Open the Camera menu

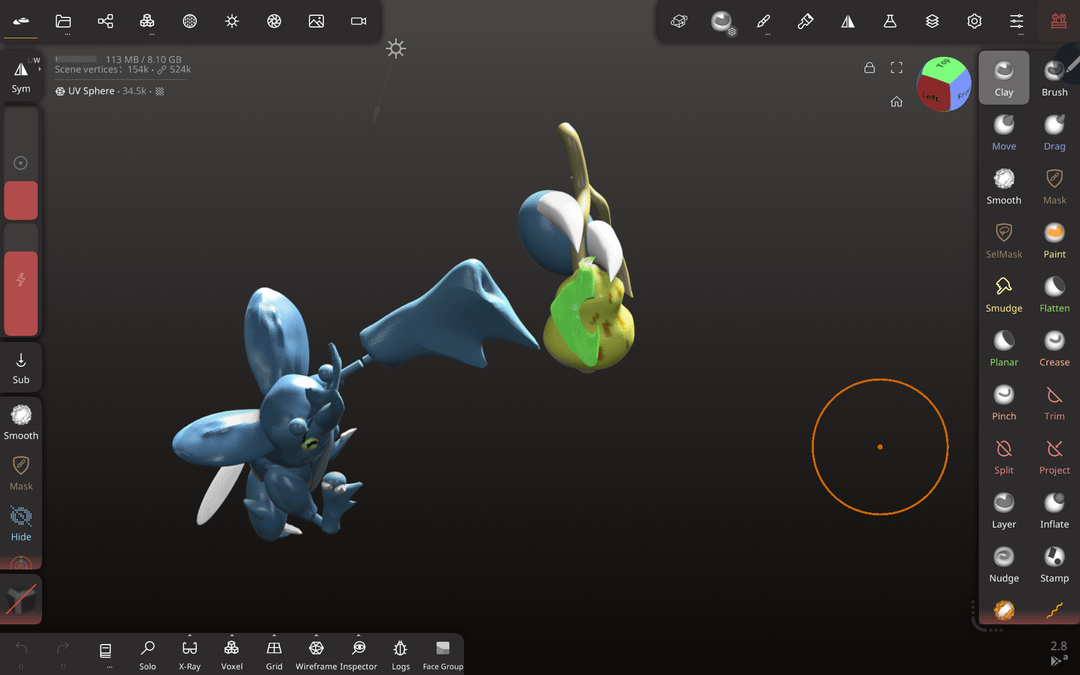coord(358,21)
